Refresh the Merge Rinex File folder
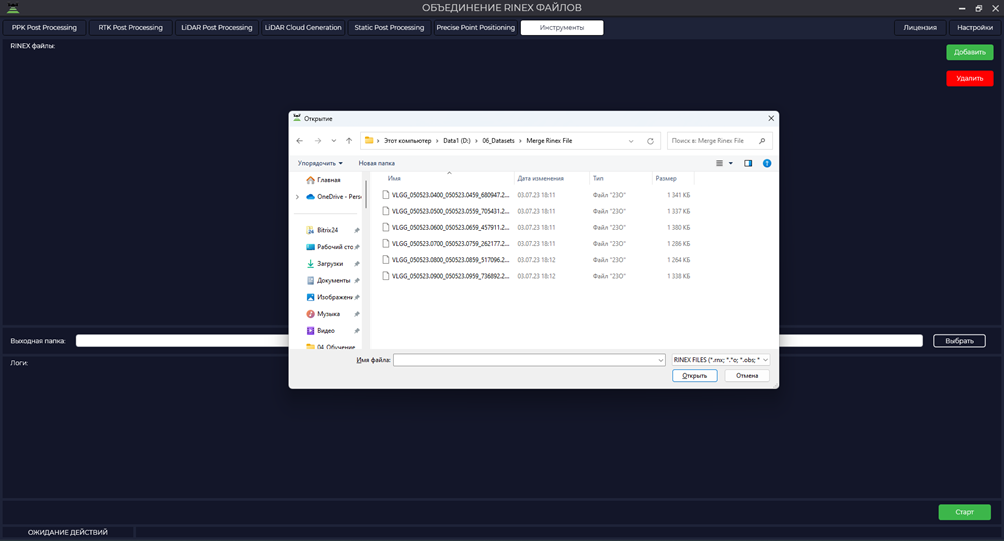Image resolution: width=1004 pixels, height=541 pixels. [x=650, y=141]
